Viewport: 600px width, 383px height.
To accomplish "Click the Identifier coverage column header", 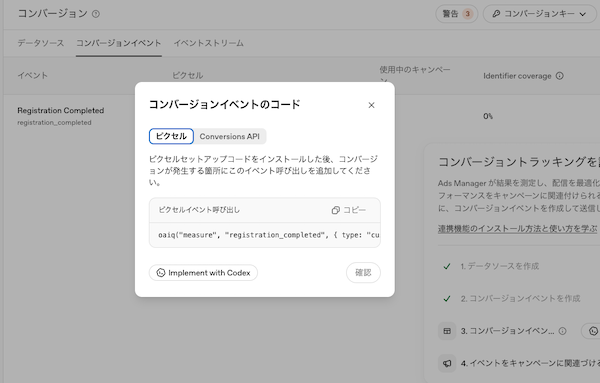I will (517, 76).
